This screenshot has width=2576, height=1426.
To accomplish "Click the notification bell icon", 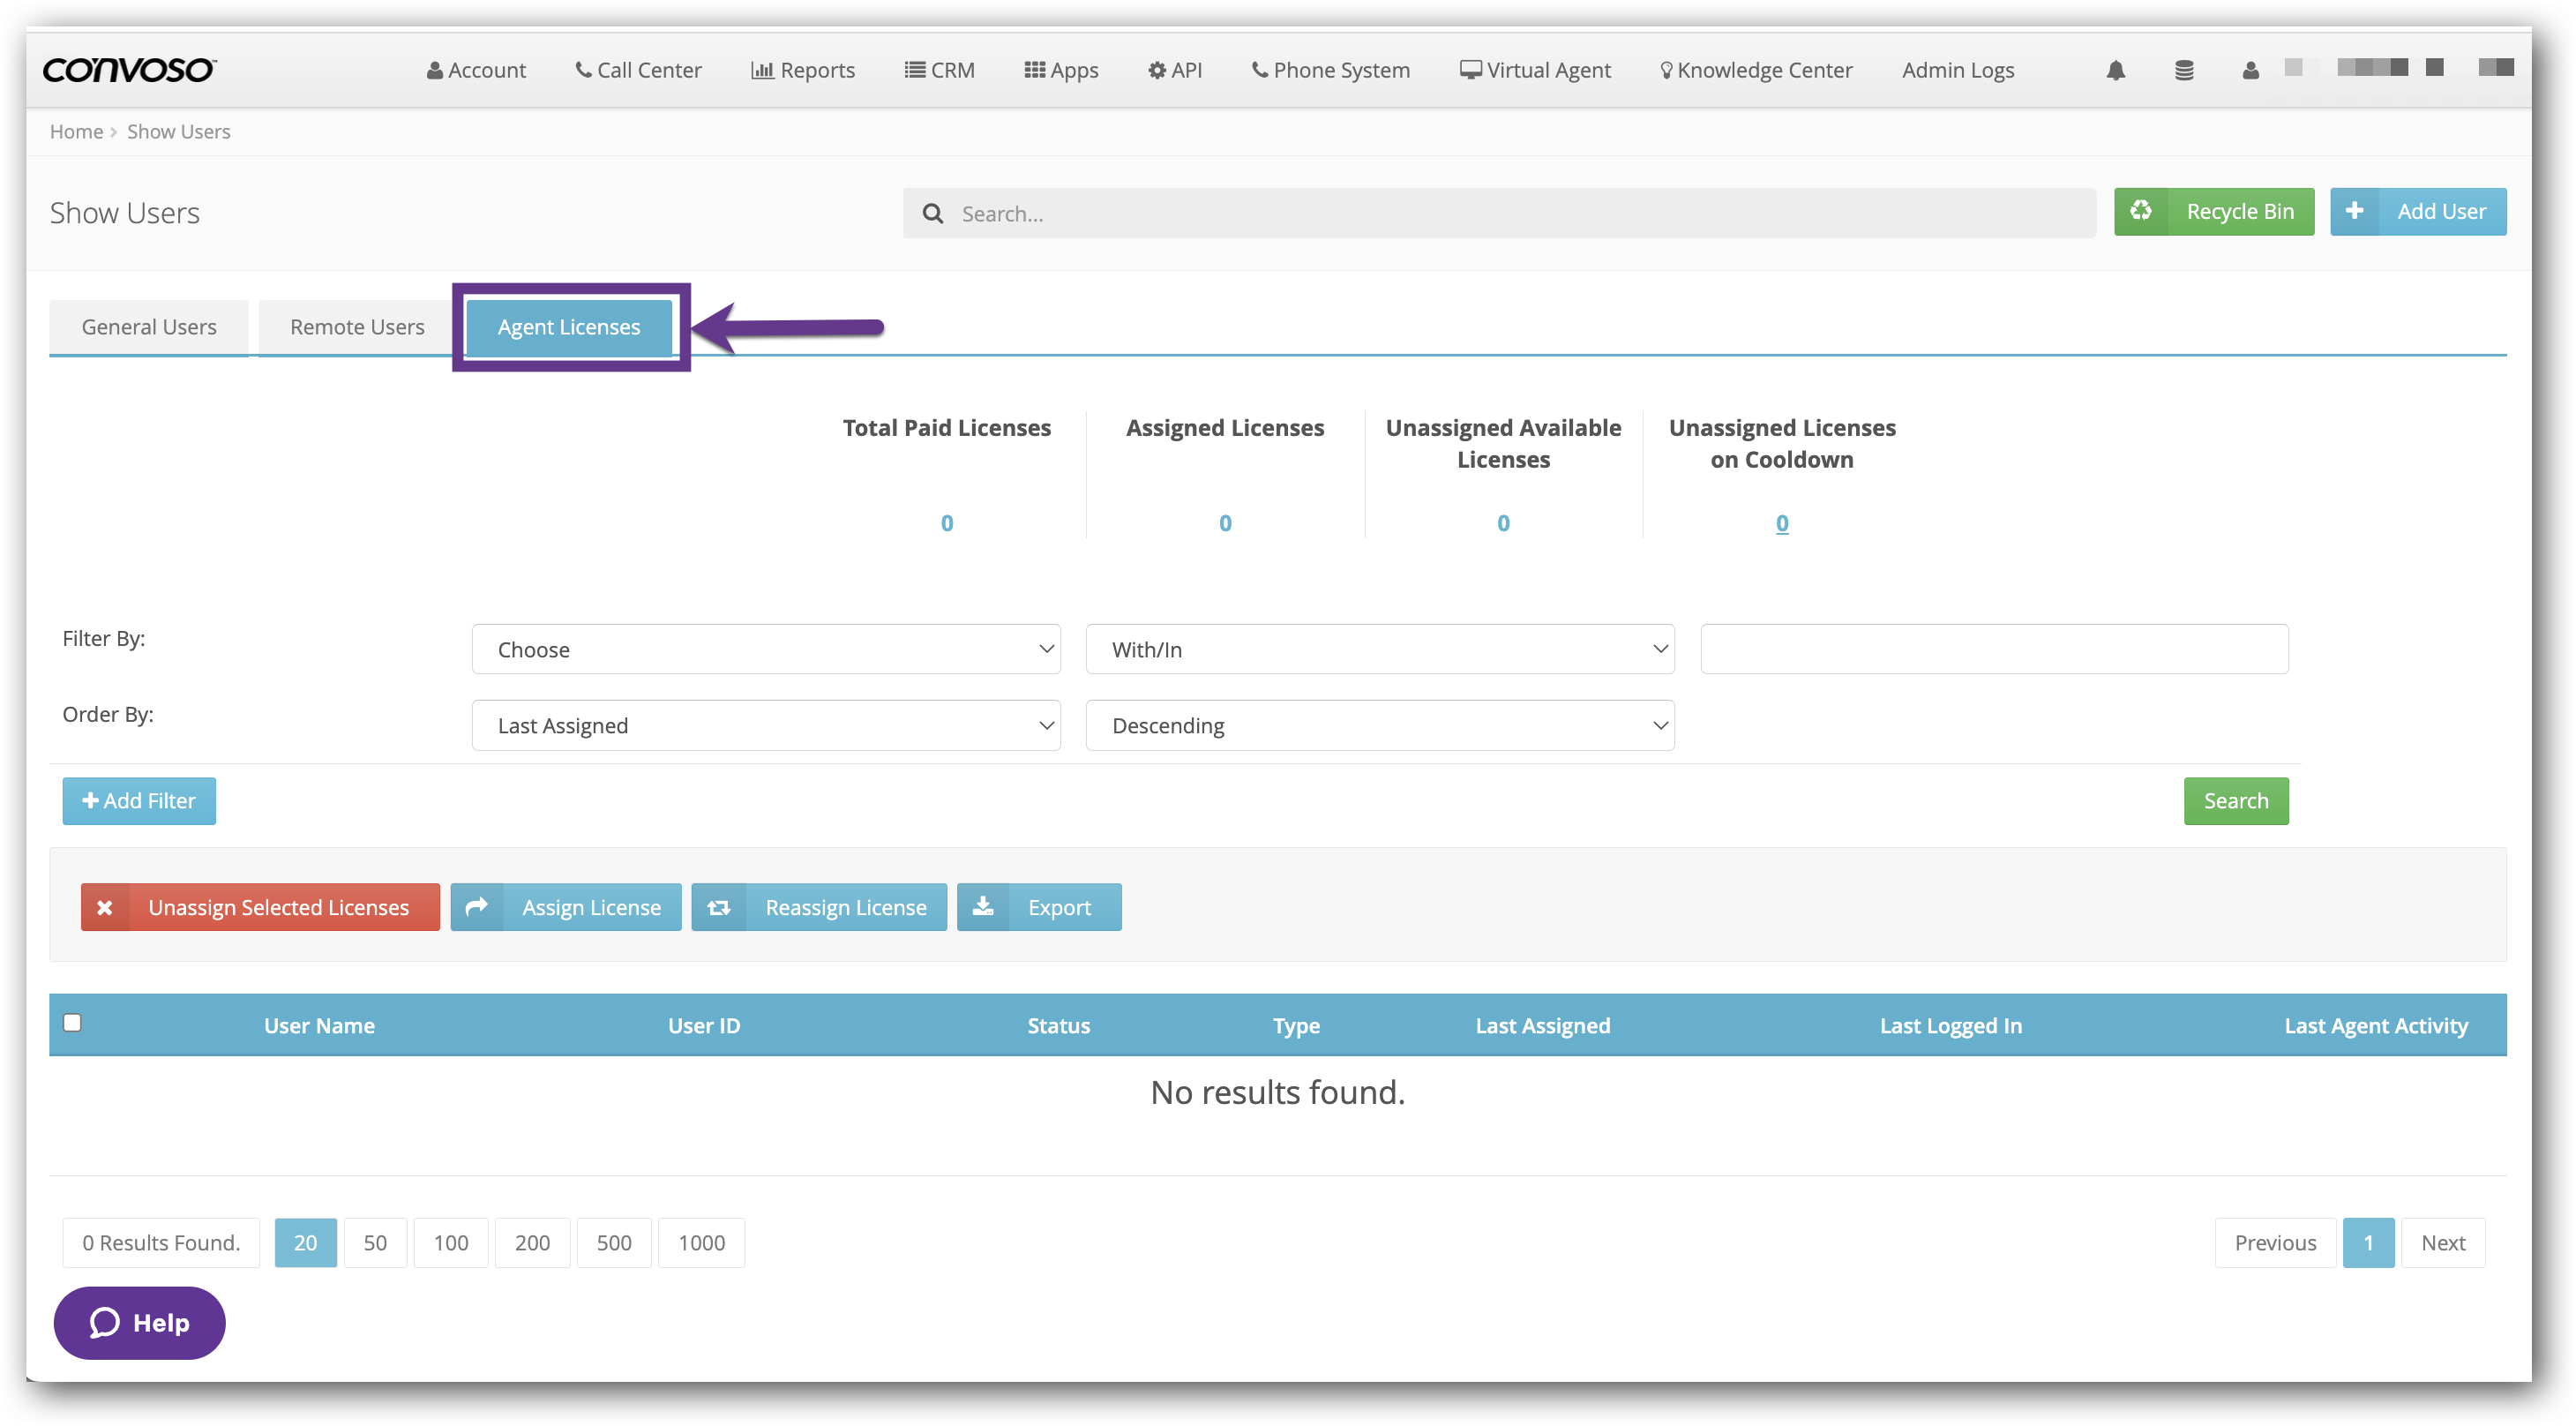I will click(x=2115, y=70).
